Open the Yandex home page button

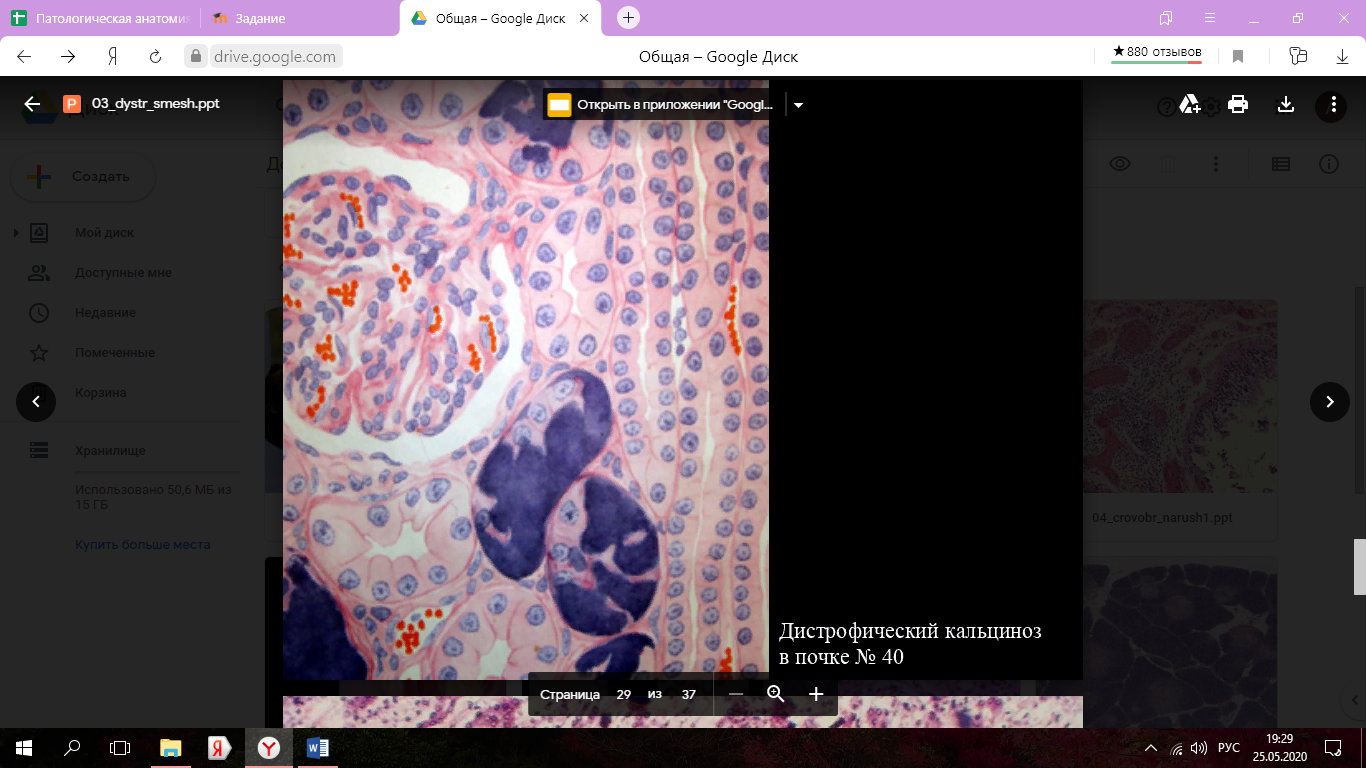click(x=113, y=57)
